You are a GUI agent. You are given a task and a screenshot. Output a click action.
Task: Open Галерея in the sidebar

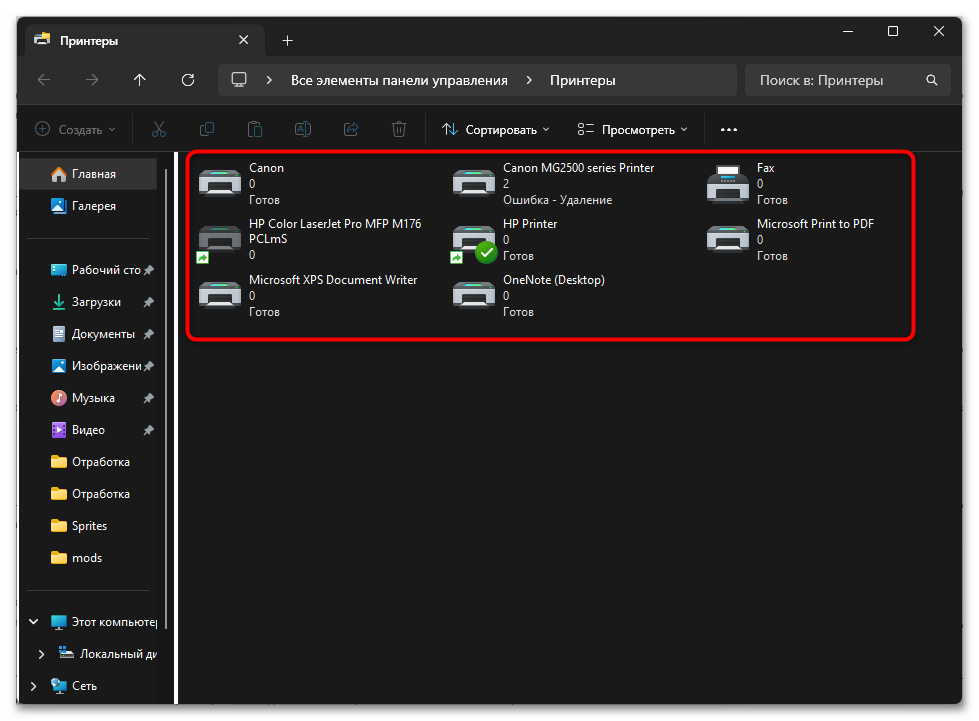coord(89,206)
